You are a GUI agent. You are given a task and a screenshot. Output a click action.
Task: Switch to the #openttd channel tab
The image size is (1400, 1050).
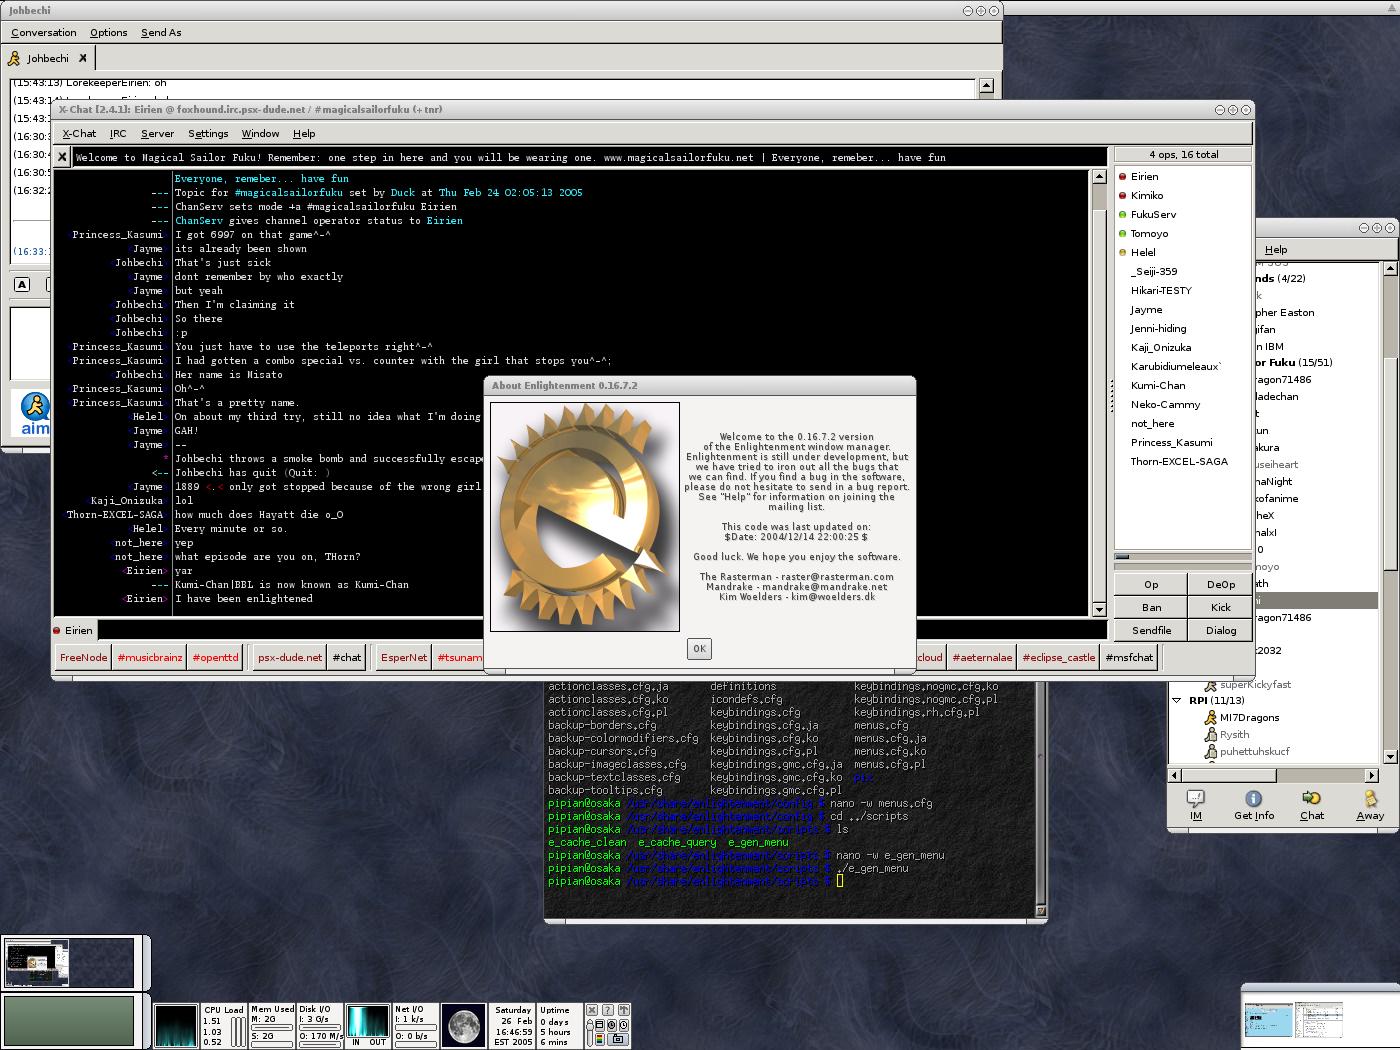click(x=215, y=657)
